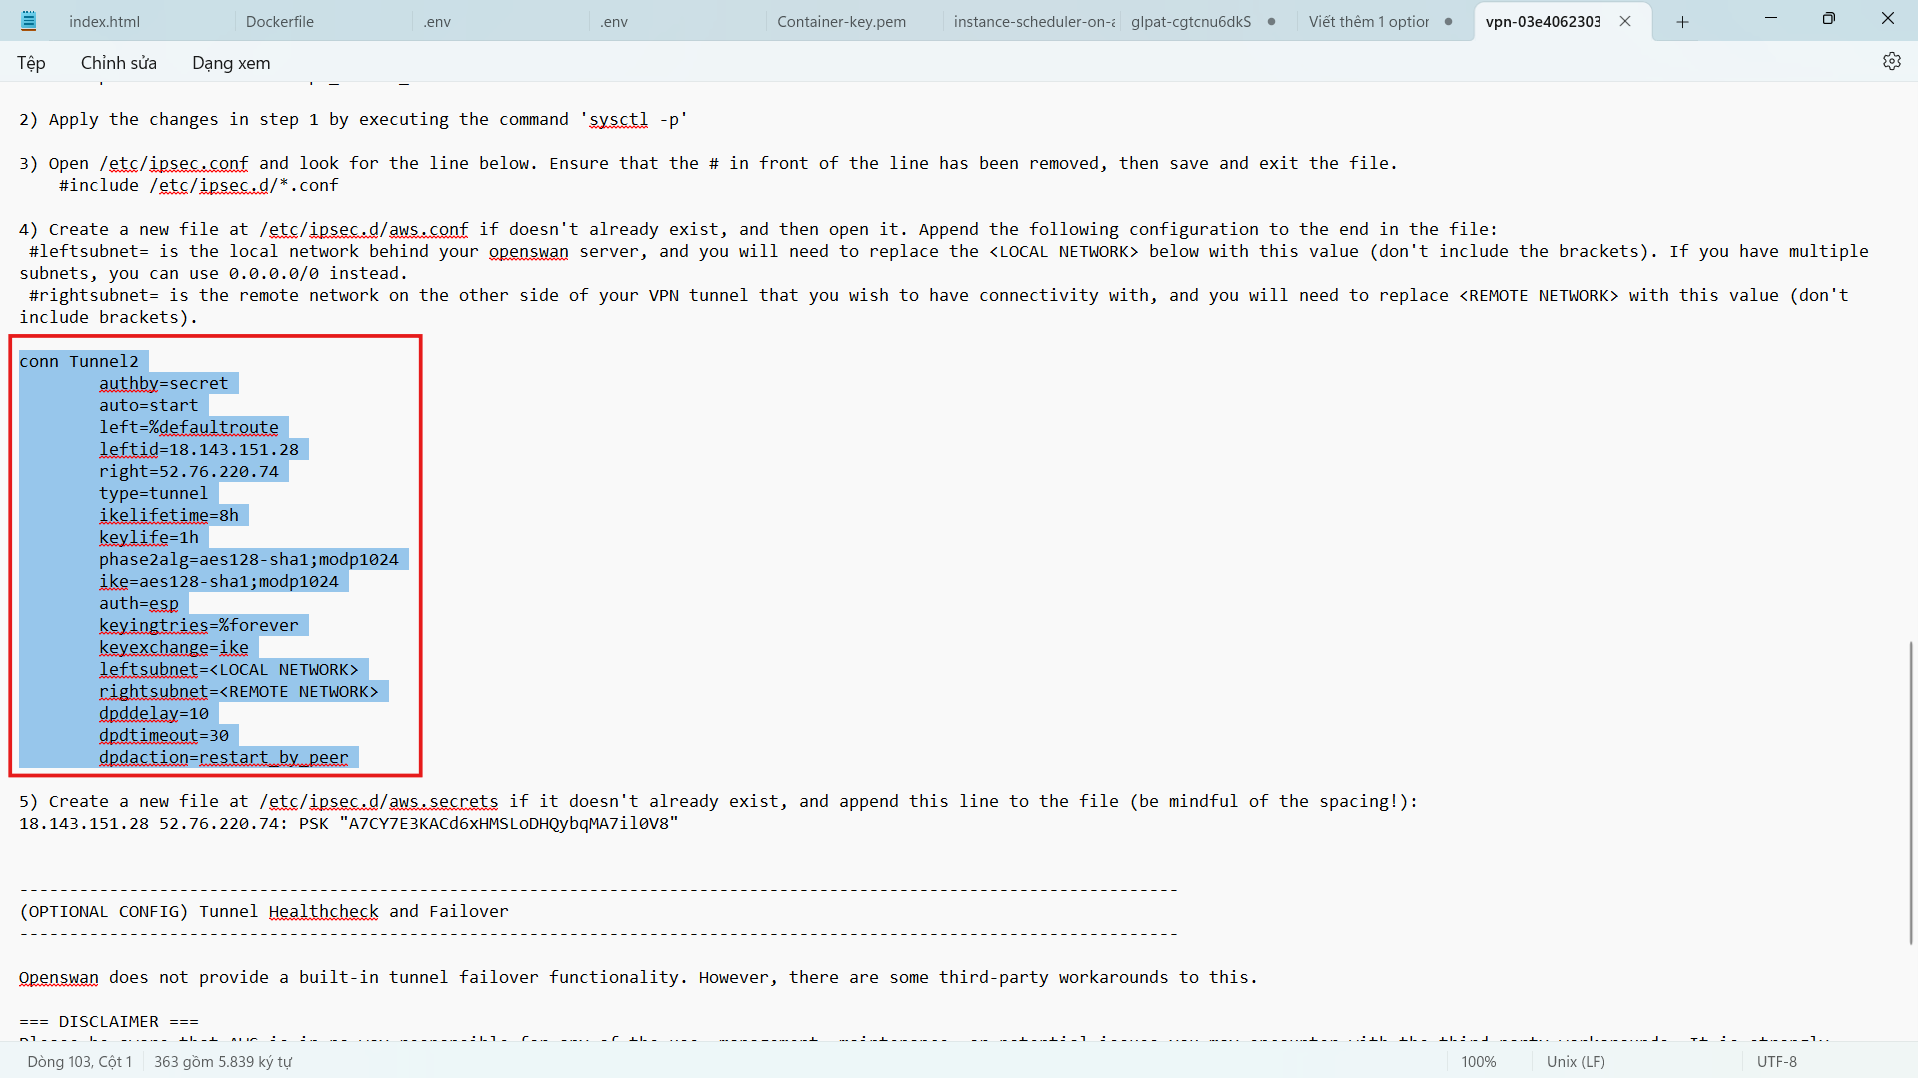1918x1078 pixels.
Task: Click the right=52.76.220.74 line
Action: pyautogui.click(x=189, y=471)
